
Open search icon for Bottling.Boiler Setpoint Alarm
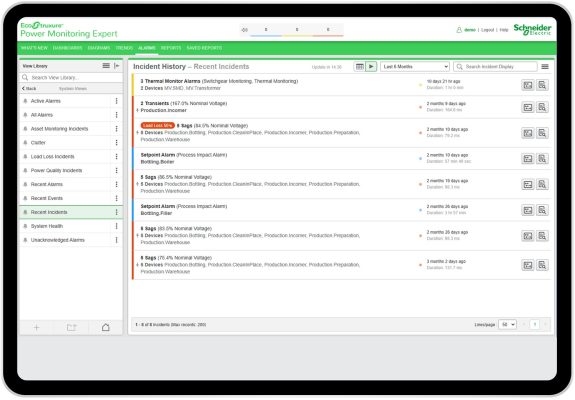coord(542,158)
